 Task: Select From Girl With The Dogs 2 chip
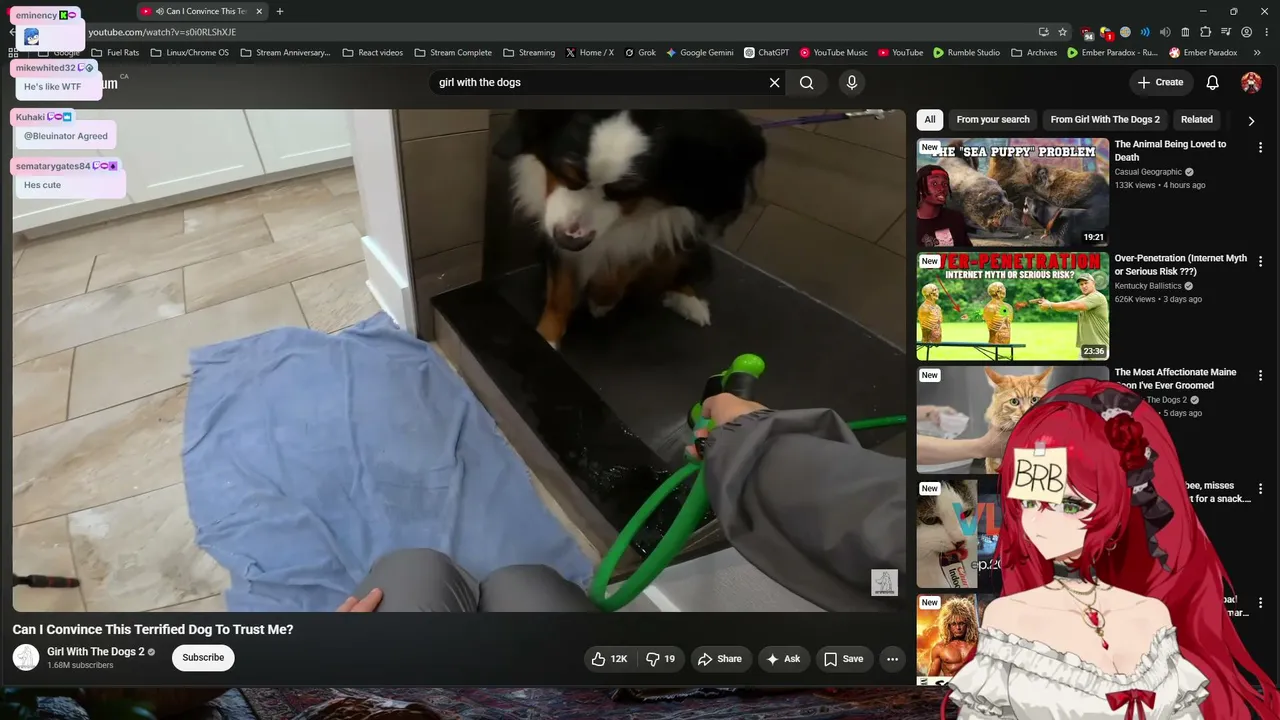pos(1105,120)
